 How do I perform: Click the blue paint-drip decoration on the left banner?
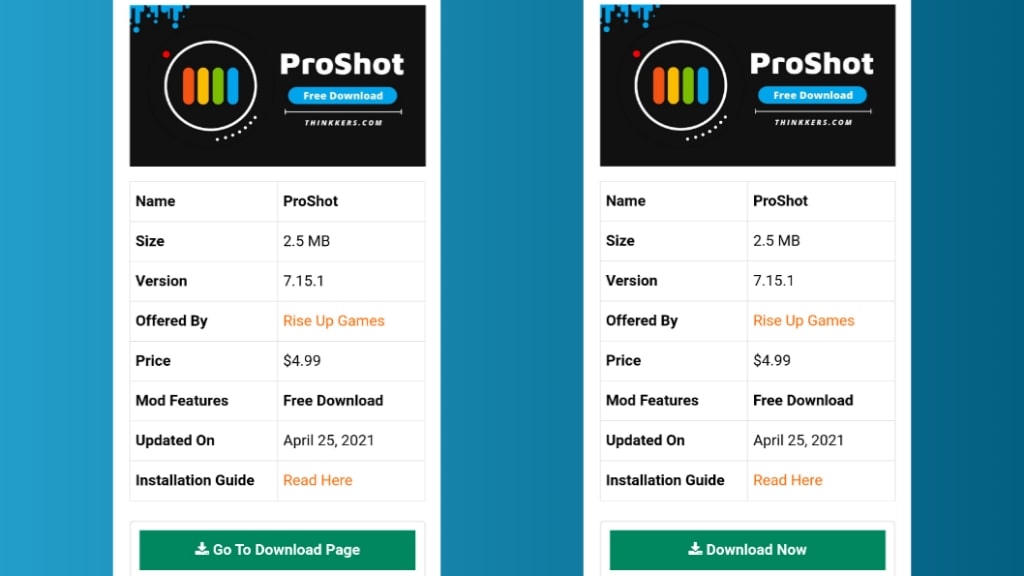157,17
